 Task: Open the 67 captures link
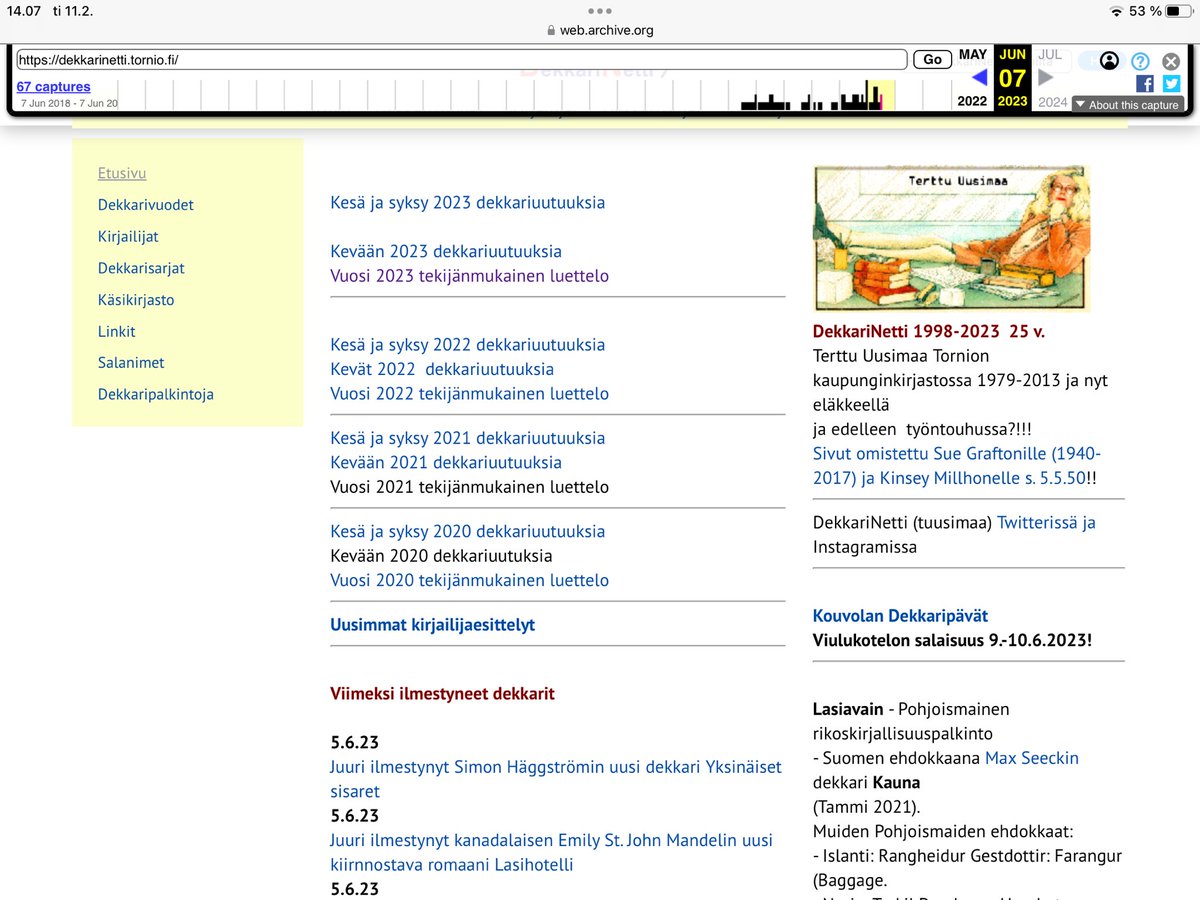pos(53,87)
